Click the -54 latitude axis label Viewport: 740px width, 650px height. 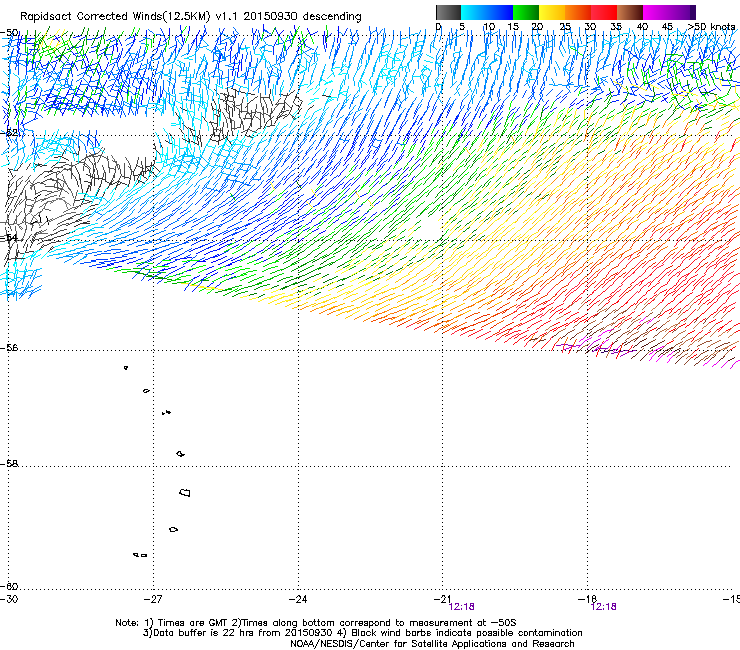(9, 237)
